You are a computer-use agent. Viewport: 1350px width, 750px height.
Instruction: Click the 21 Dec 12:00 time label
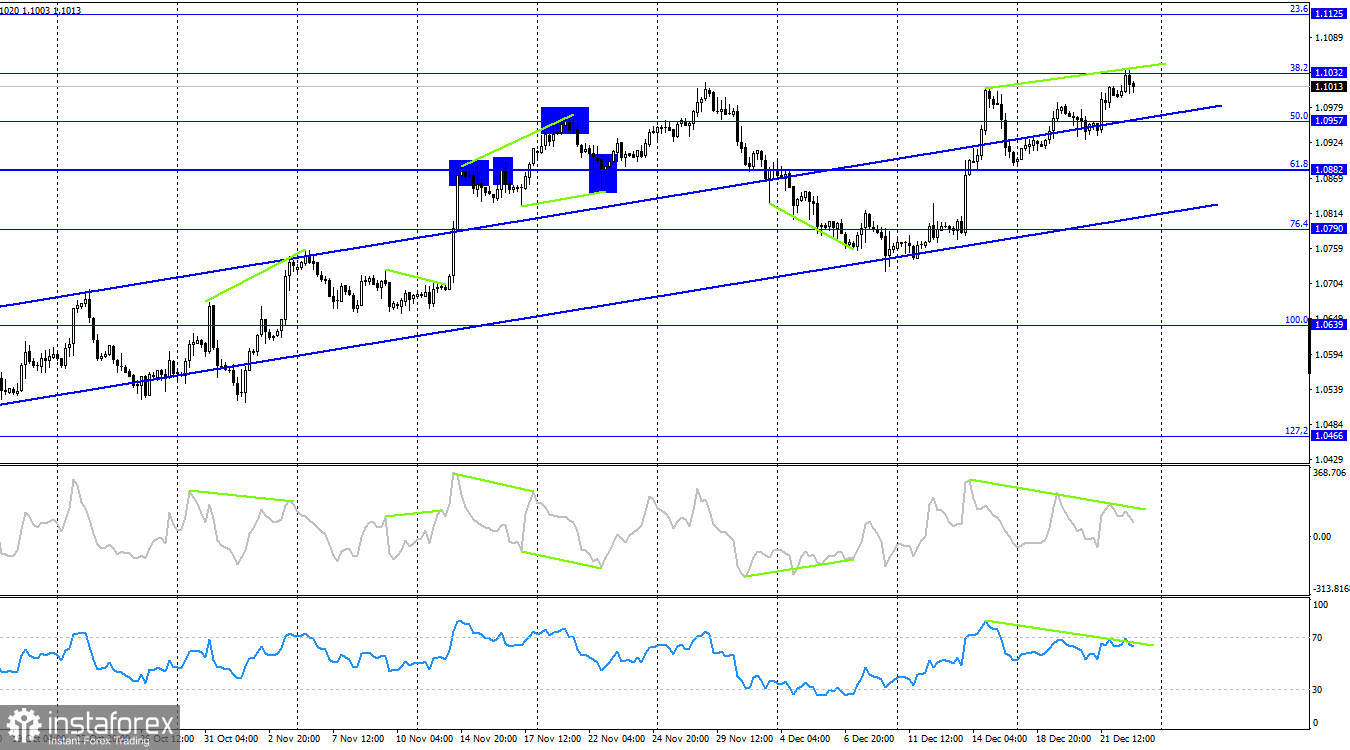1127,738
